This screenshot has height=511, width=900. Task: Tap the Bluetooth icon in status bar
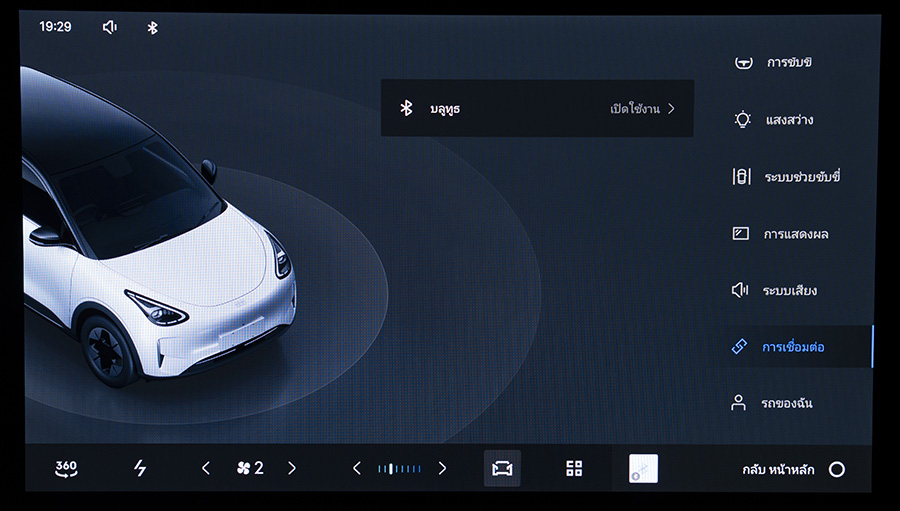(x=153, y=27)
